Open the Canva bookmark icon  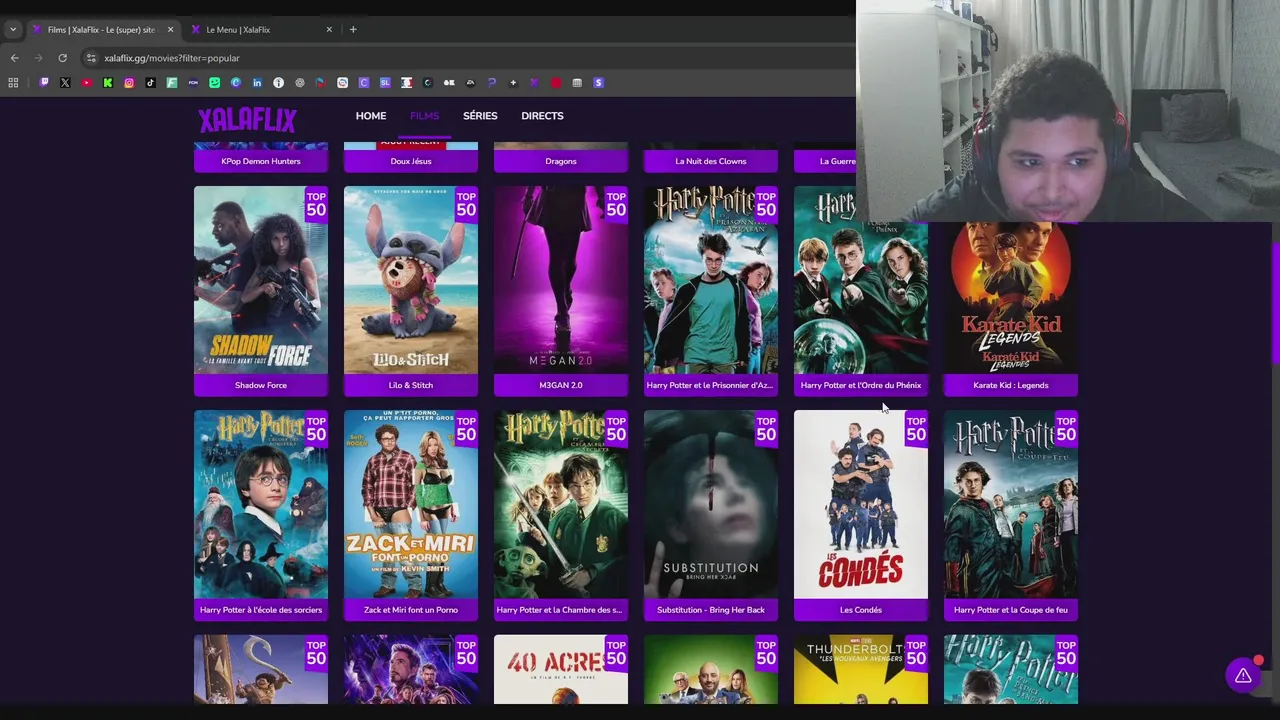click(236, 83)
